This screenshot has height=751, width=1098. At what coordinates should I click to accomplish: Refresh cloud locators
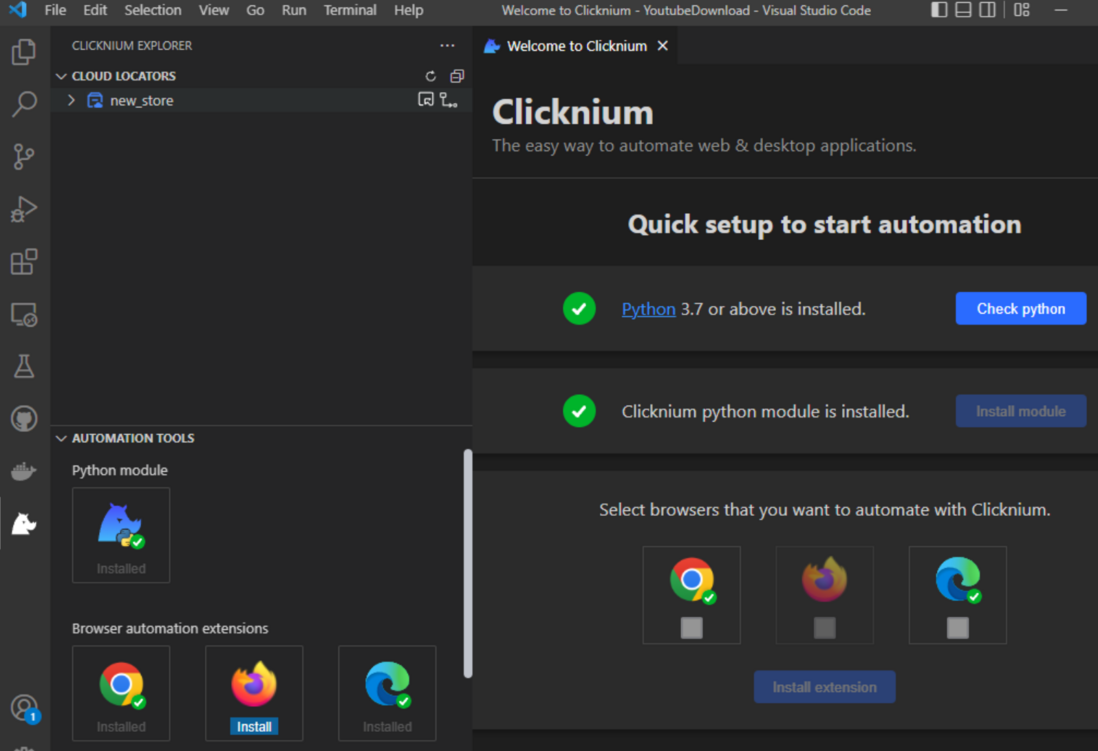coord(431,76)
